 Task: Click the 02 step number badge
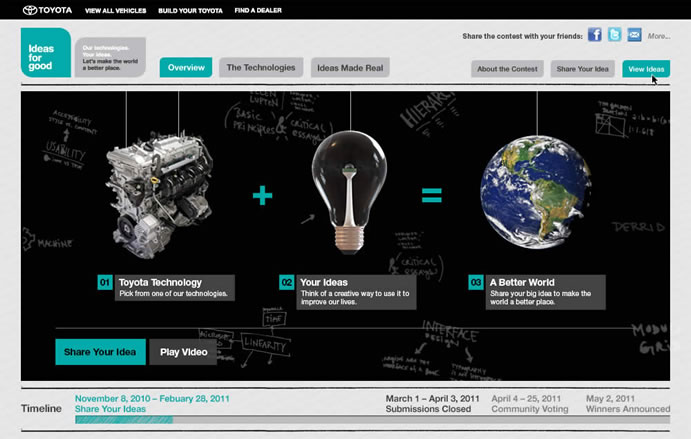(286, 283)
